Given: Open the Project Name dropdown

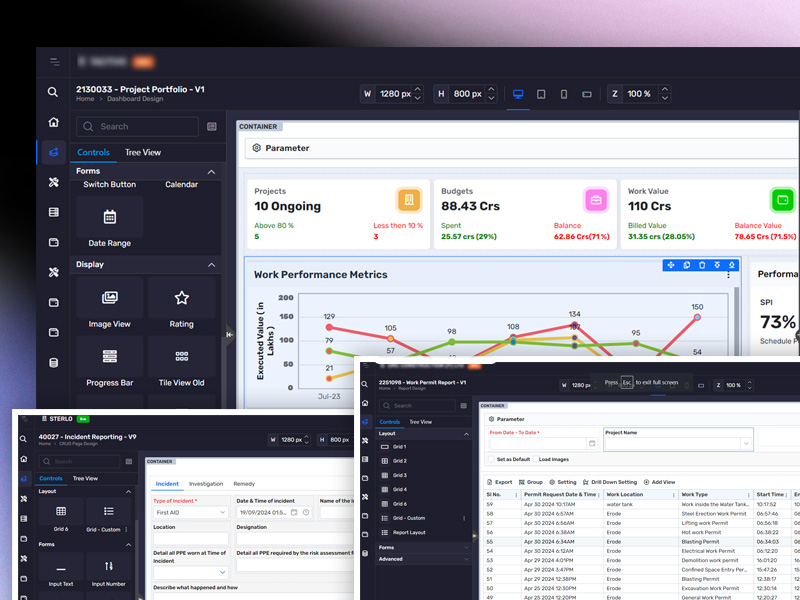Looking at the screenshot, I should pos(746,443).
